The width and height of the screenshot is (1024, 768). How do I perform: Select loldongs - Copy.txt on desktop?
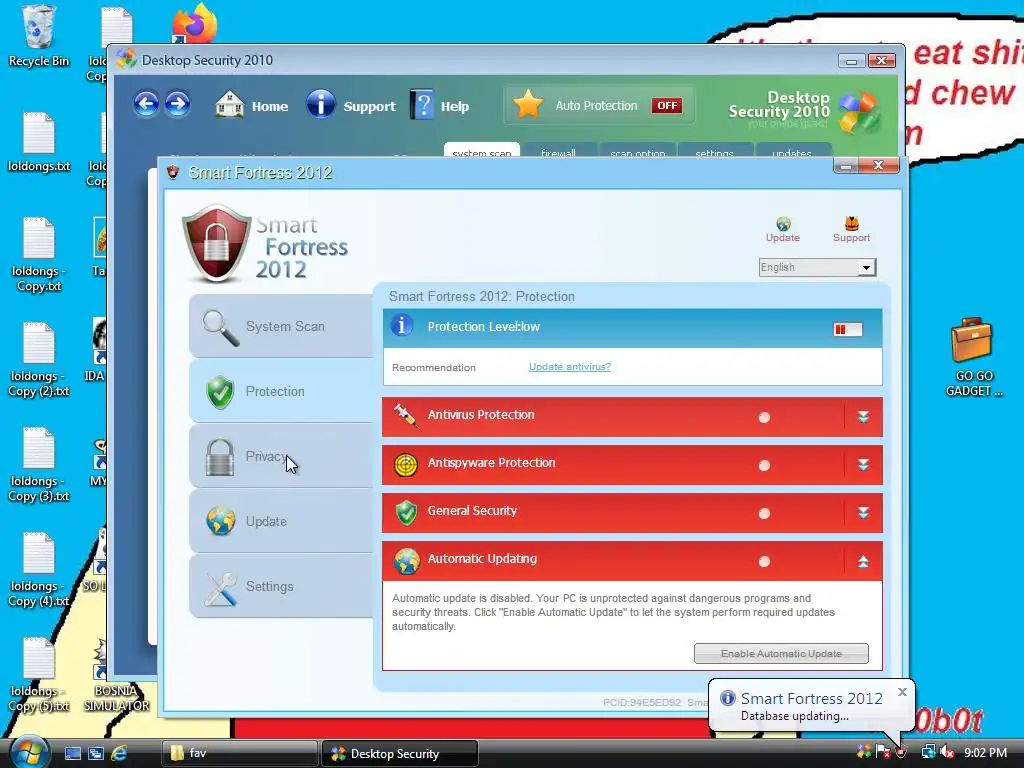(39, 255)
